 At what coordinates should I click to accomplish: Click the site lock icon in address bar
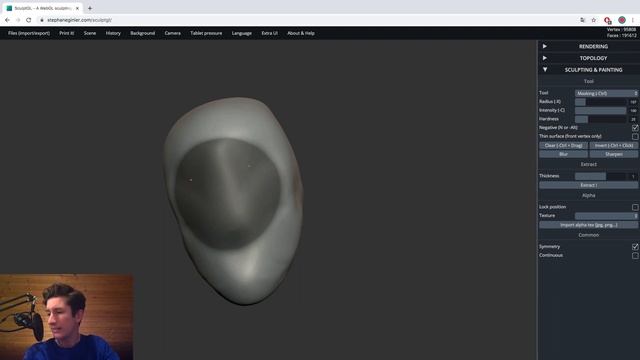coord(42,20)
